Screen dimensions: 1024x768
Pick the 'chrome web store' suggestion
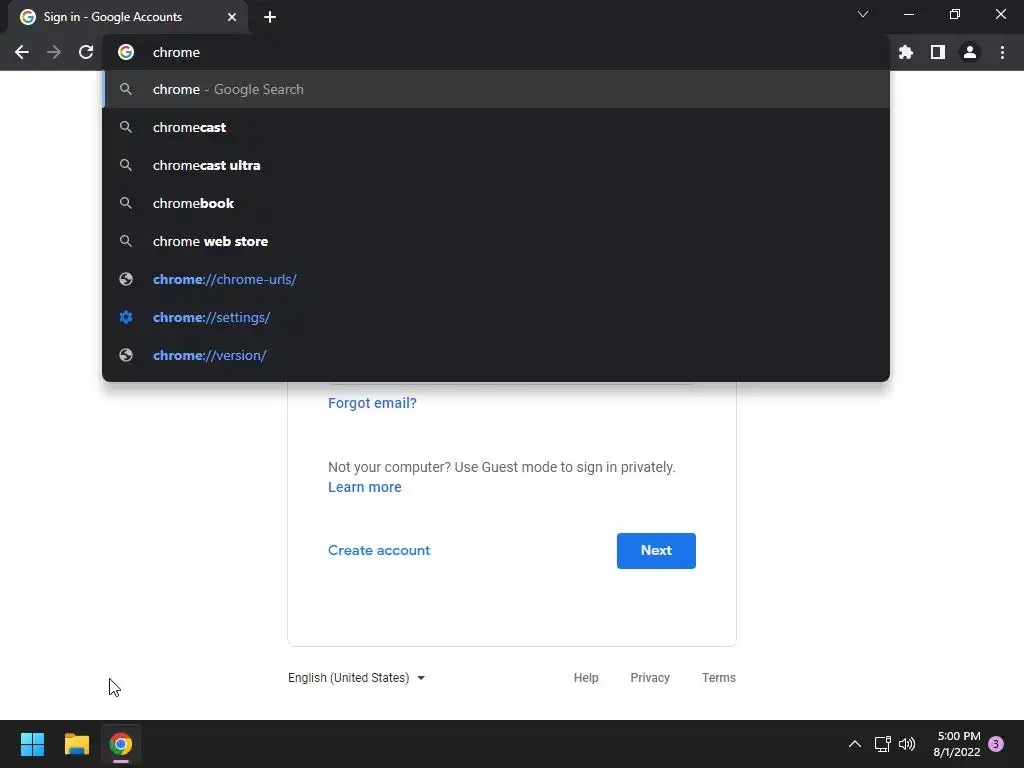click(496, 241)
